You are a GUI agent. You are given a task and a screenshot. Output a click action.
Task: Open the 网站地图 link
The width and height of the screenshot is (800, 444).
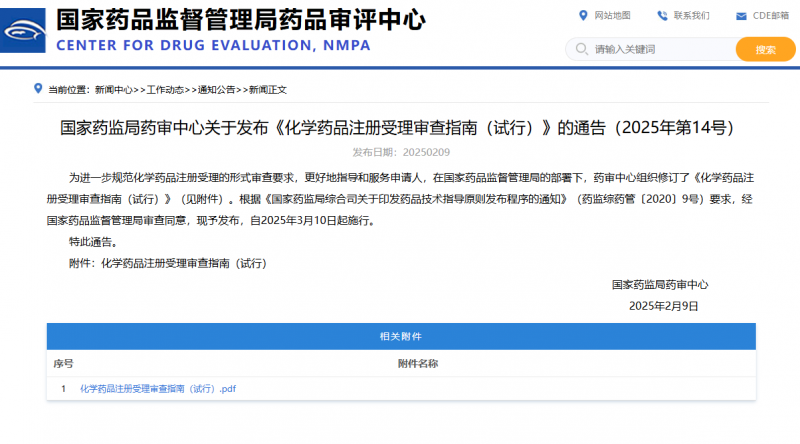[x=612, y=16]
